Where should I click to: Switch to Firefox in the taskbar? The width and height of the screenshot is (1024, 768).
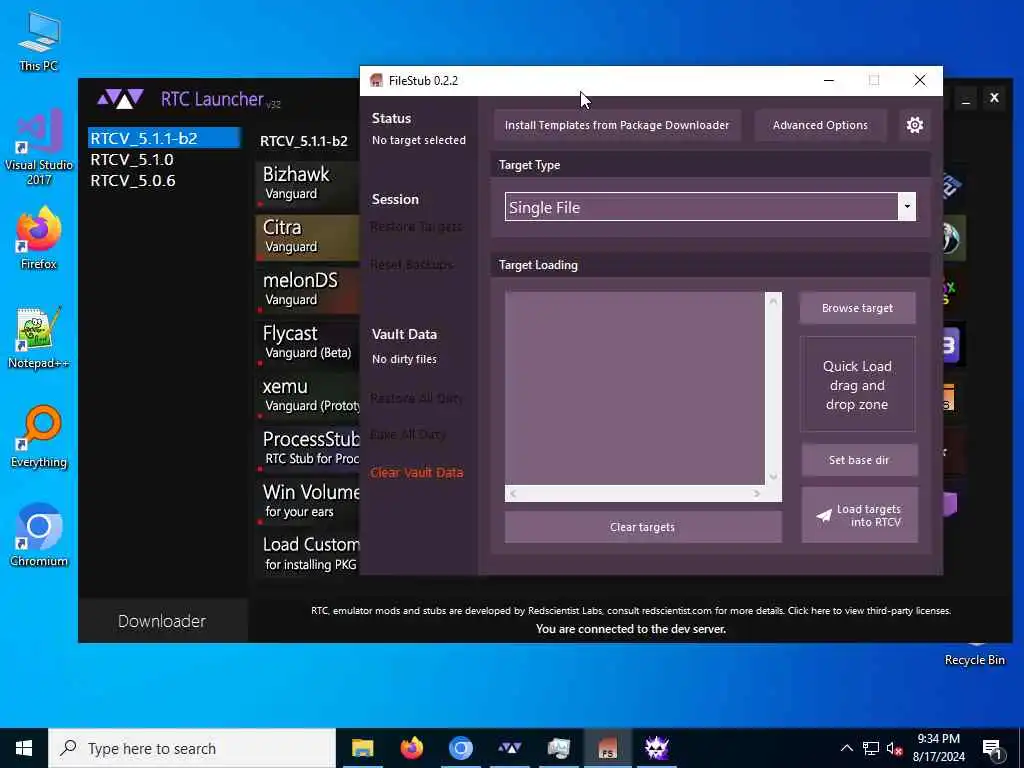coord(411,748)
